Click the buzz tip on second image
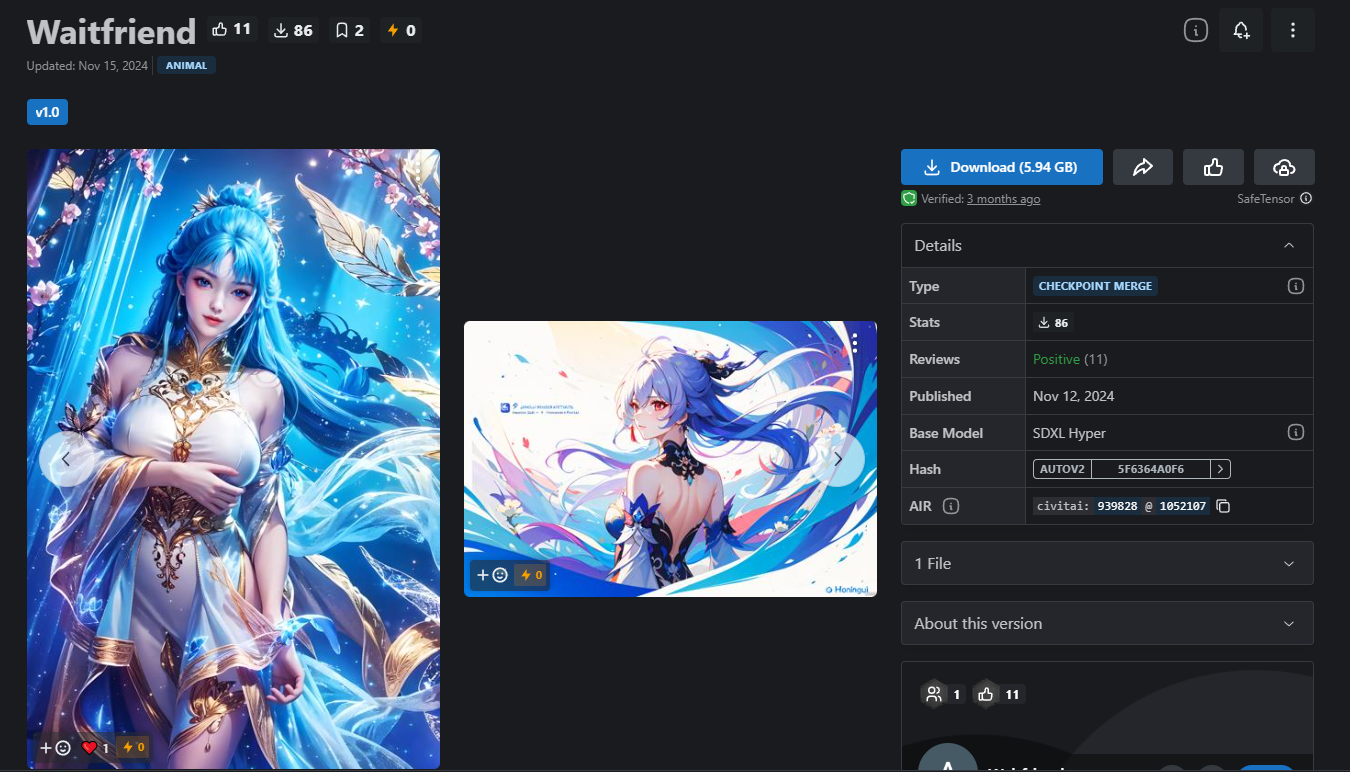The image size is (1350, 772). point(530,575)
